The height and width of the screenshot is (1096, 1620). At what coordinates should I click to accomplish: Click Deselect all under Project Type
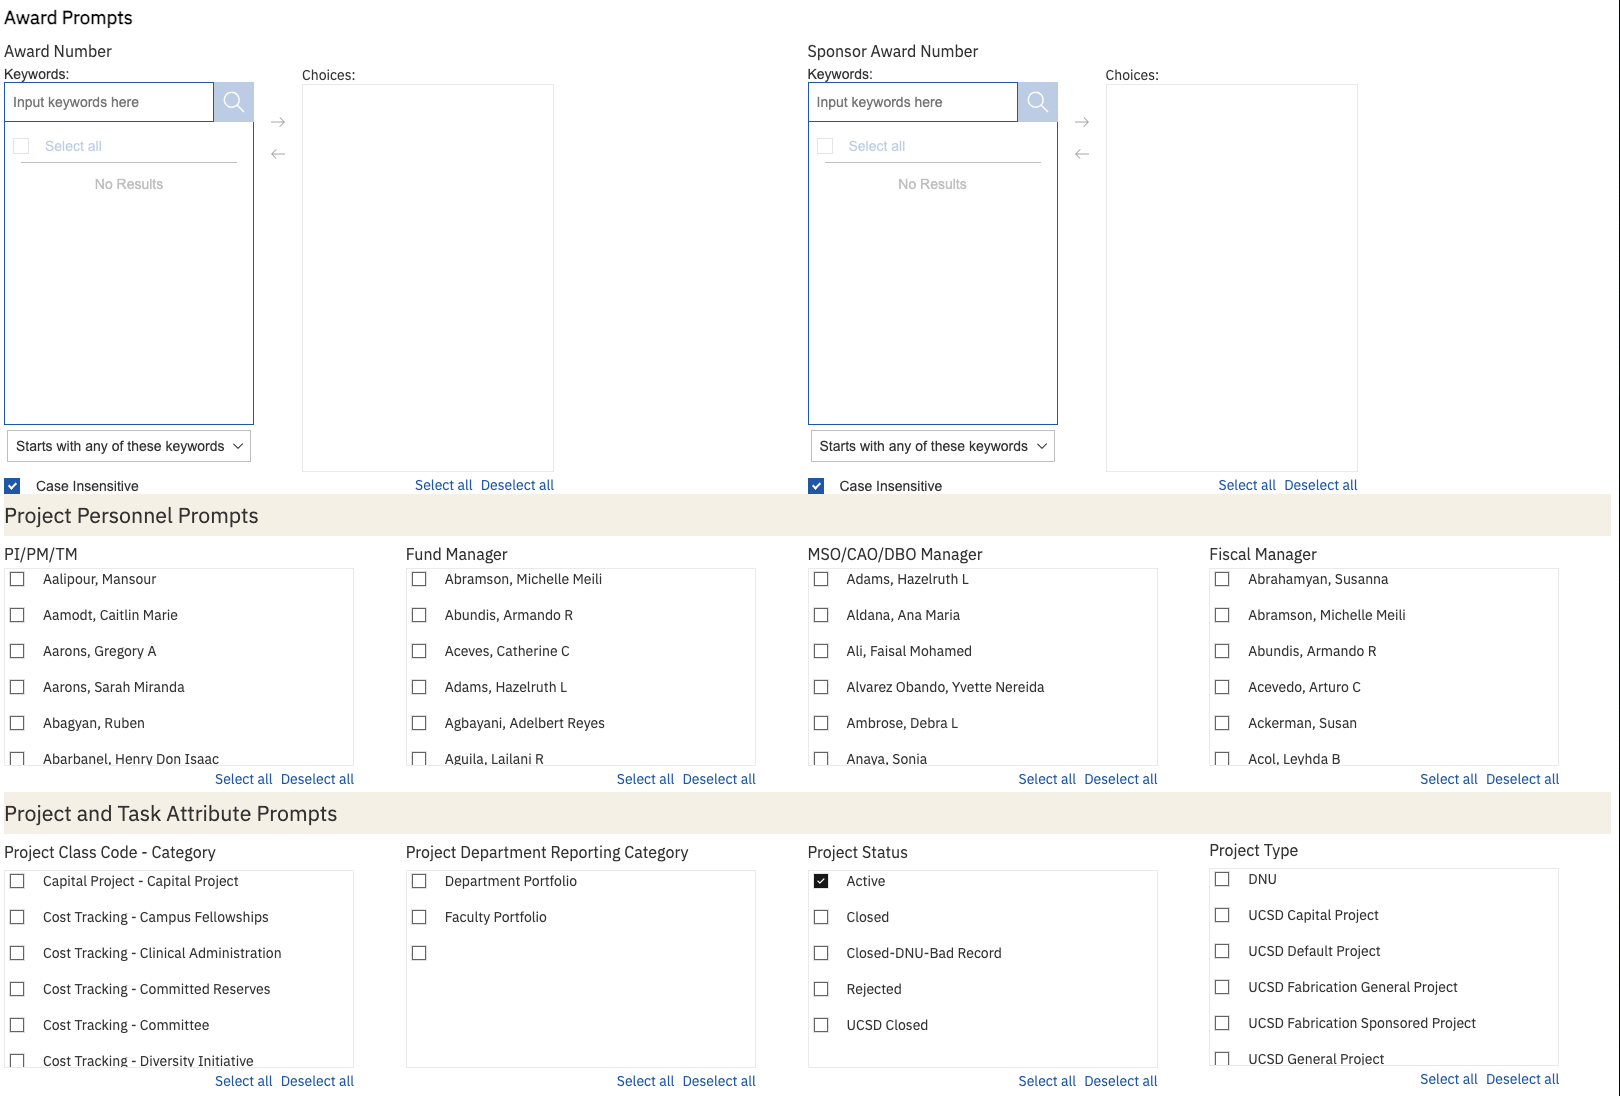pyautogui.click(x=1522, y=1079)
